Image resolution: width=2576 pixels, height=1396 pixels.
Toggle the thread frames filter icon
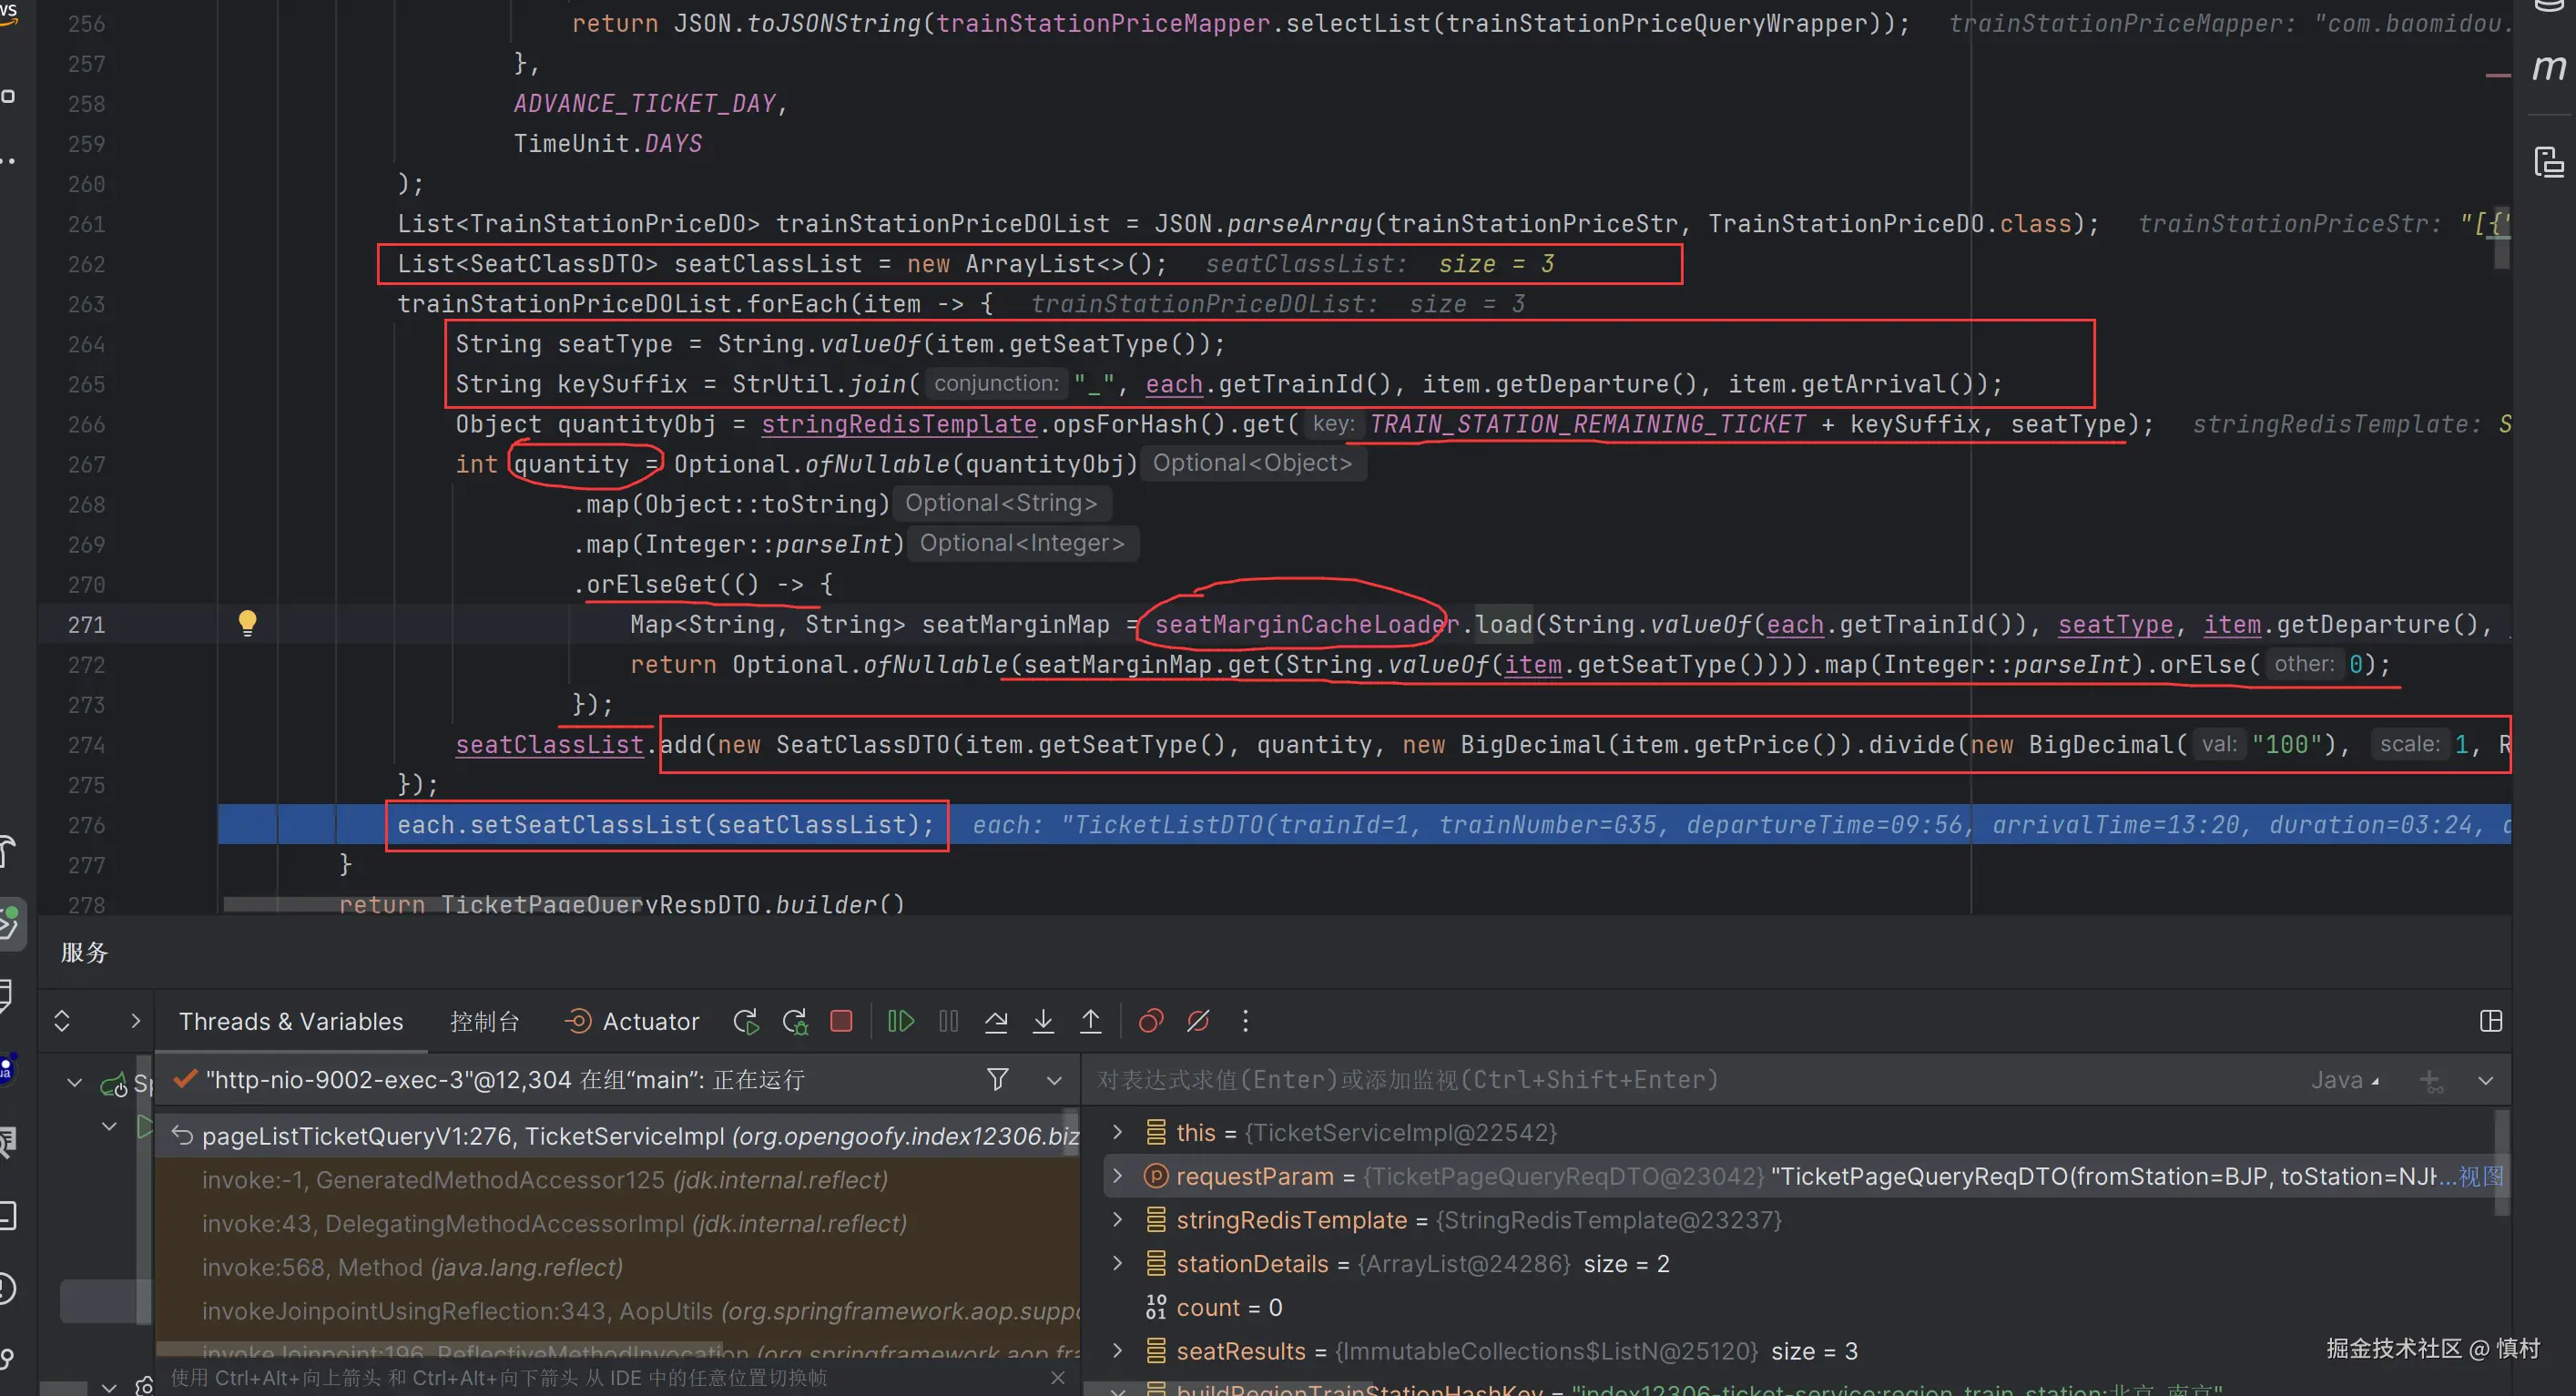point(997,1079)
